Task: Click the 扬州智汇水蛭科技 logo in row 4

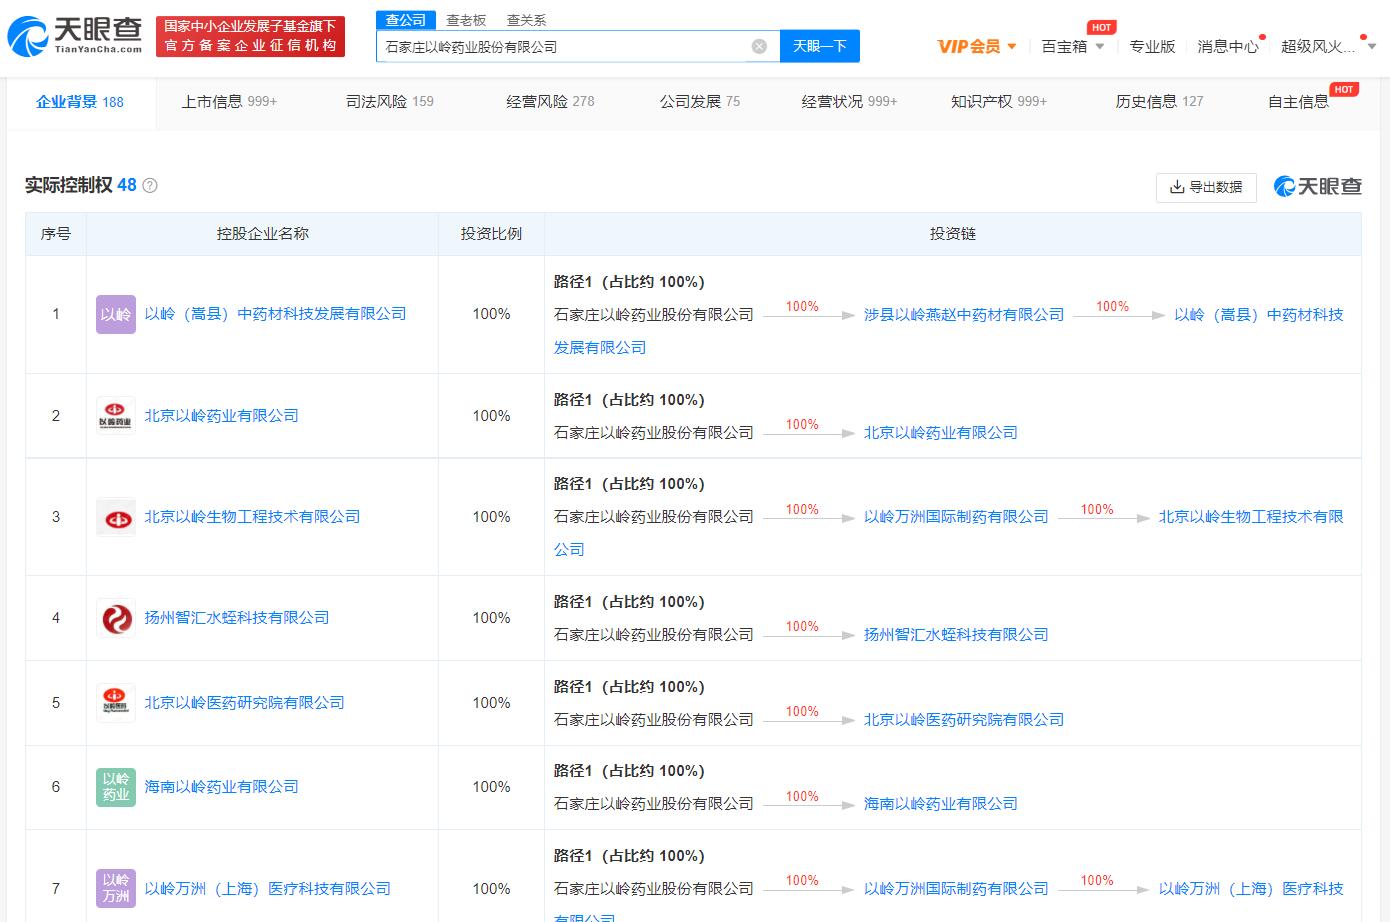Action: click(x=116, y=618)
